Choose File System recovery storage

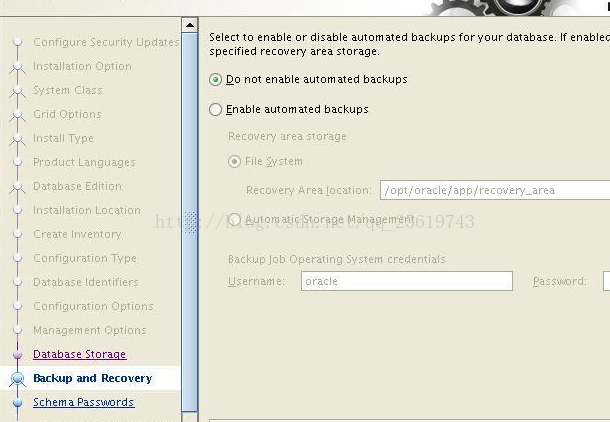pos(234,161)
